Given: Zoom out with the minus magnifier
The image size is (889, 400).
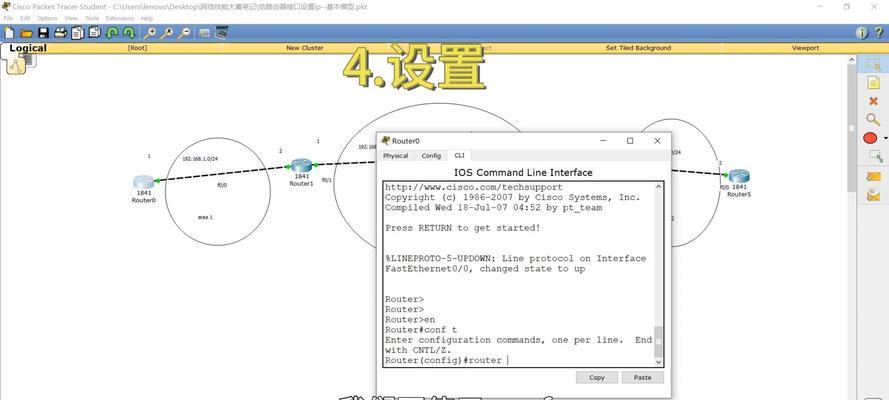Looking at the screenshot, I should coord(184,33).
